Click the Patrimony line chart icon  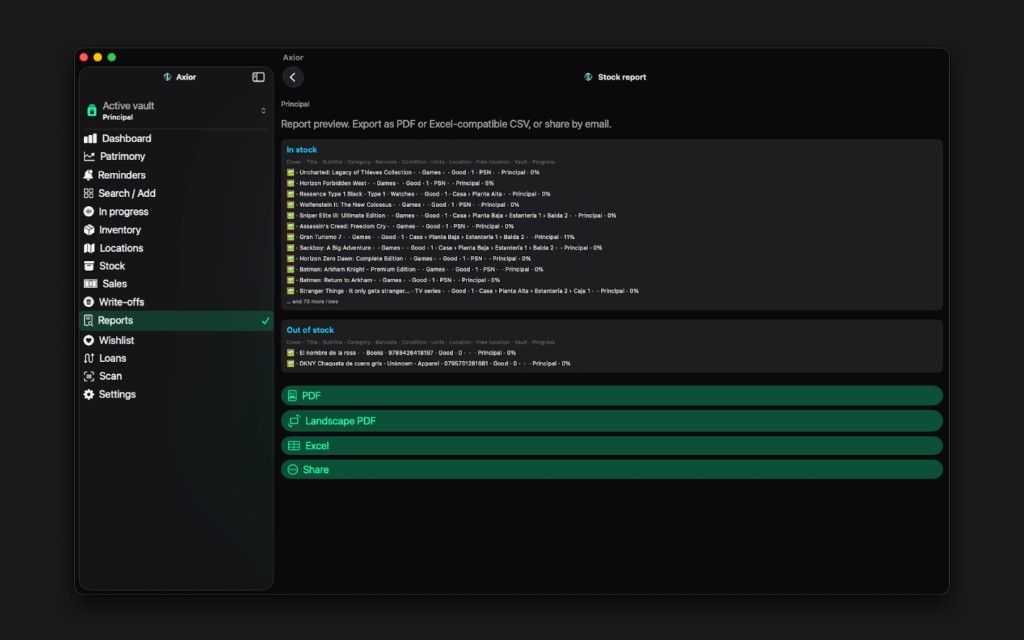[x=89, y=157]
